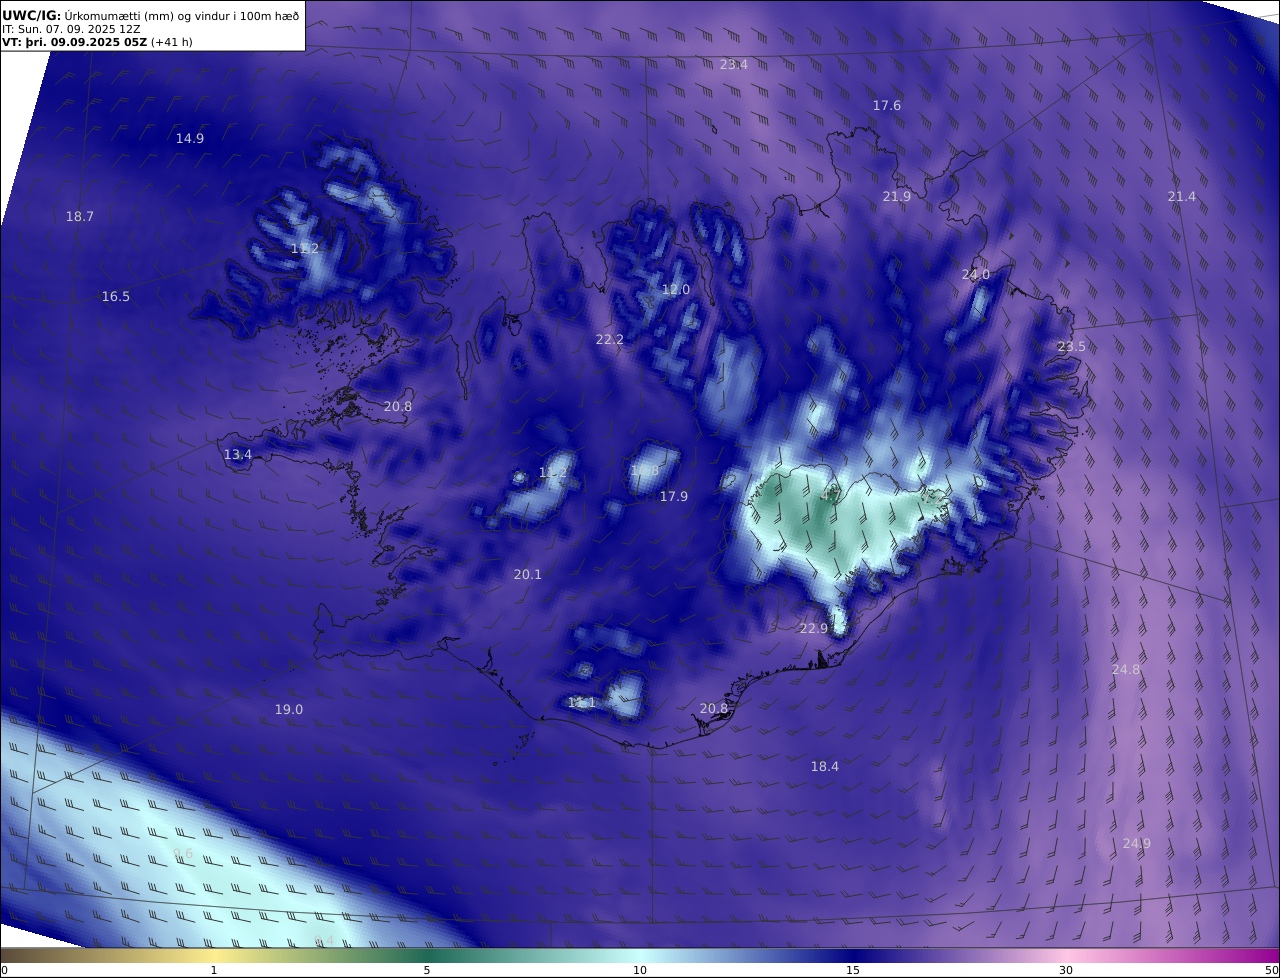Click the 24.8 value label
The image size is (1280, 978).
1126,669
